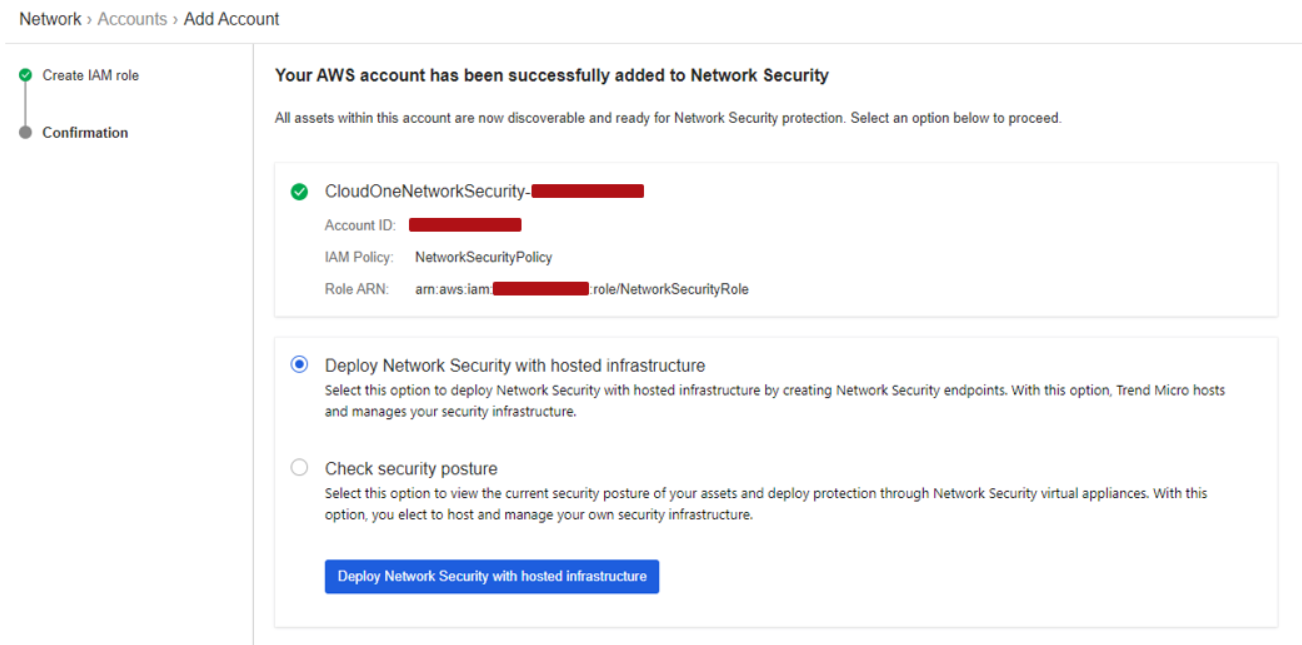Click the Account ID label
This screenshot has width=1302, height=645.
[360, 225]
